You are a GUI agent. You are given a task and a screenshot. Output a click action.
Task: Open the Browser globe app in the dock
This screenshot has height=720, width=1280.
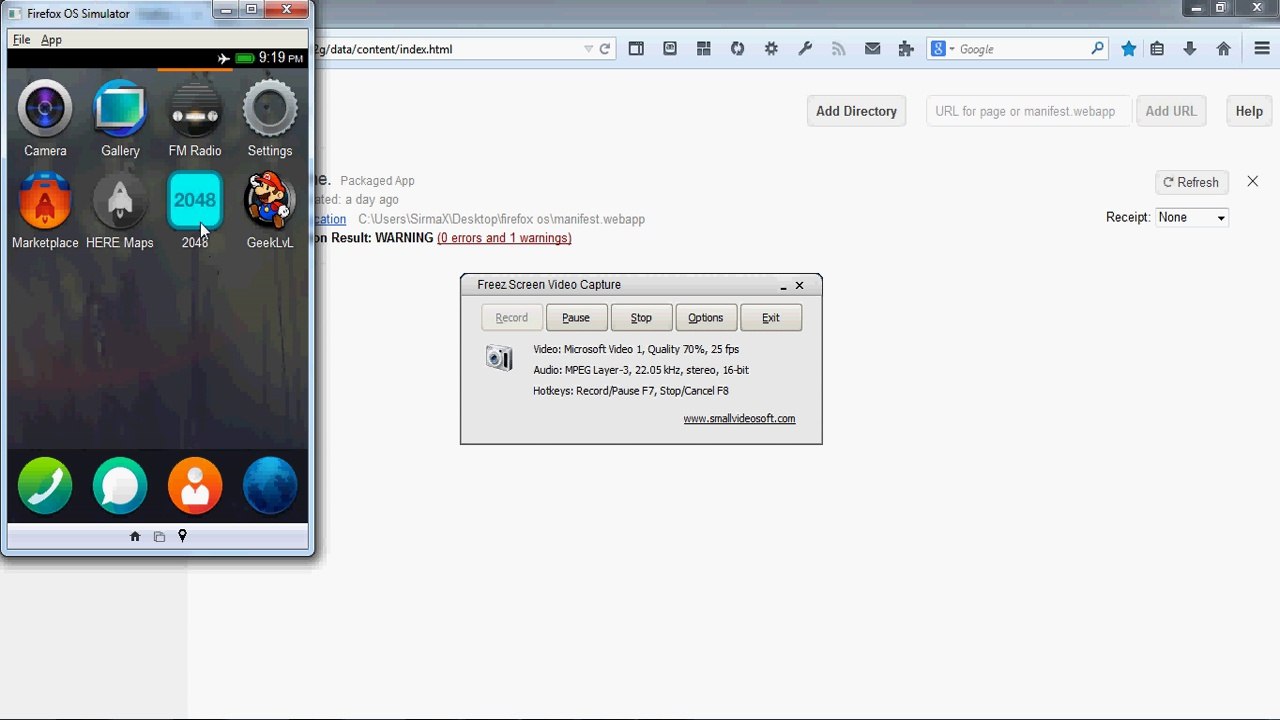(x=270, y=486)
